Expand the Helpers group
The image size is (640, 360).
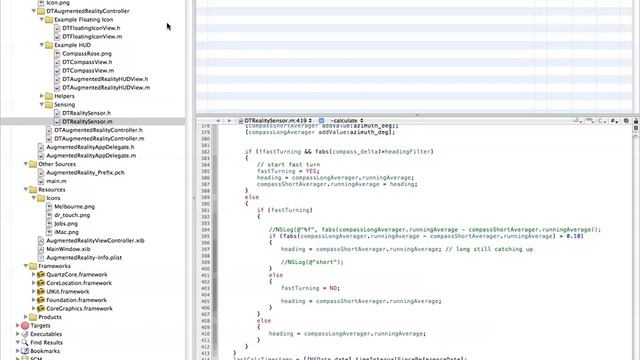pyautogui.click(x=42, y=96)
